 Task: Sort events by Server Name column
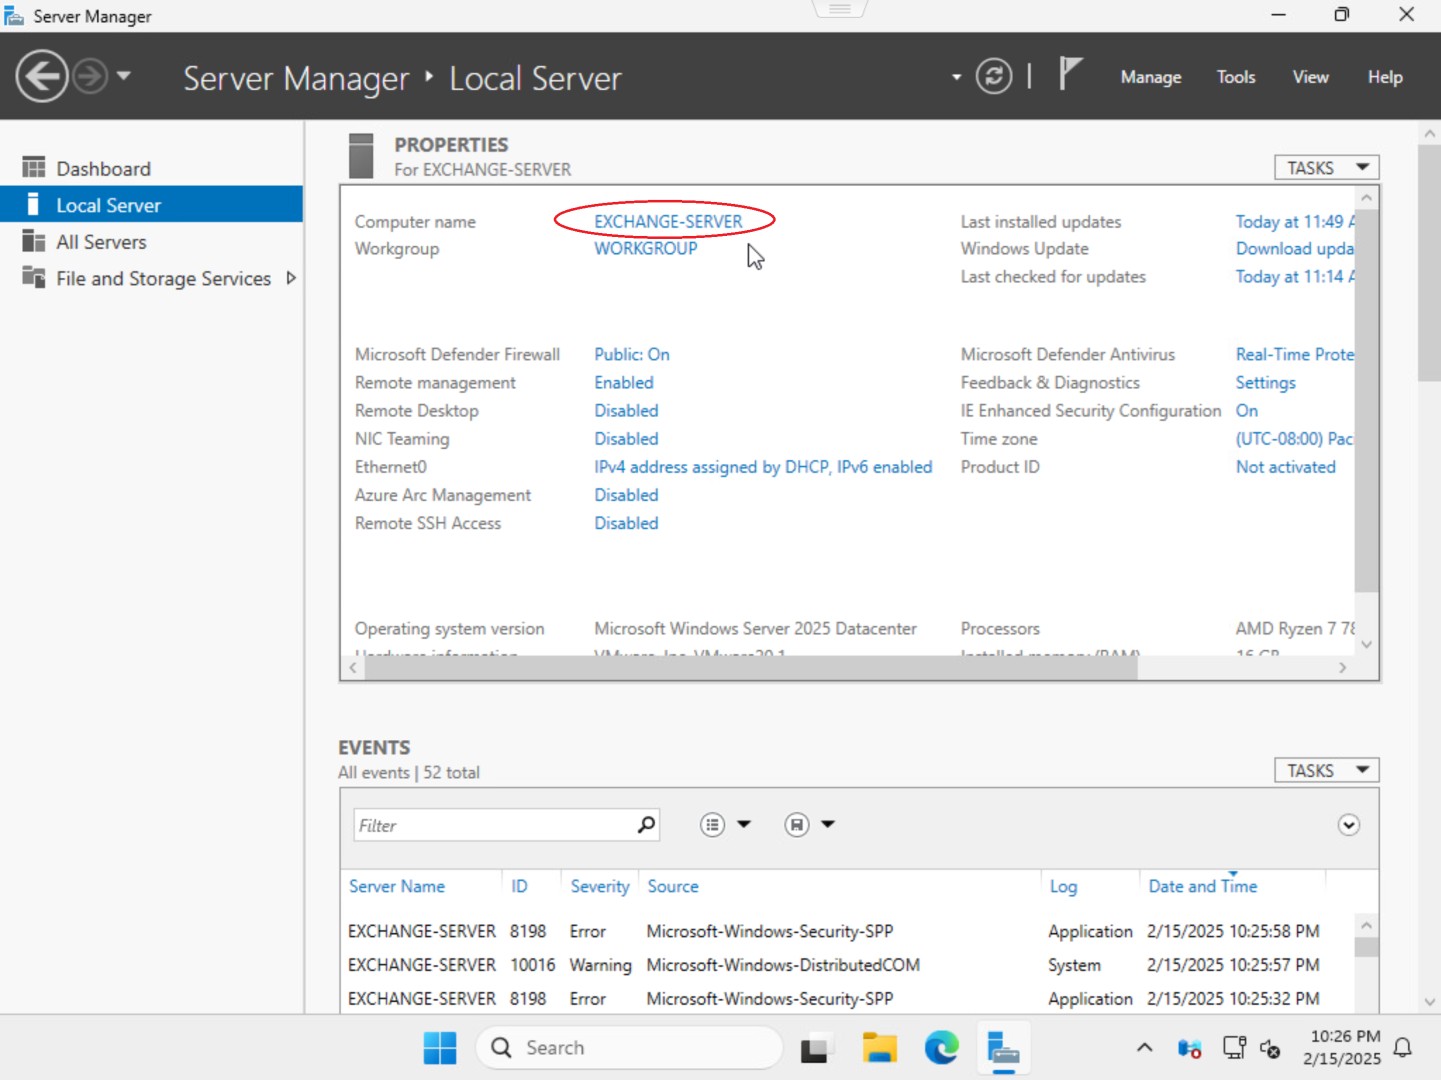[x=397, y=886]
